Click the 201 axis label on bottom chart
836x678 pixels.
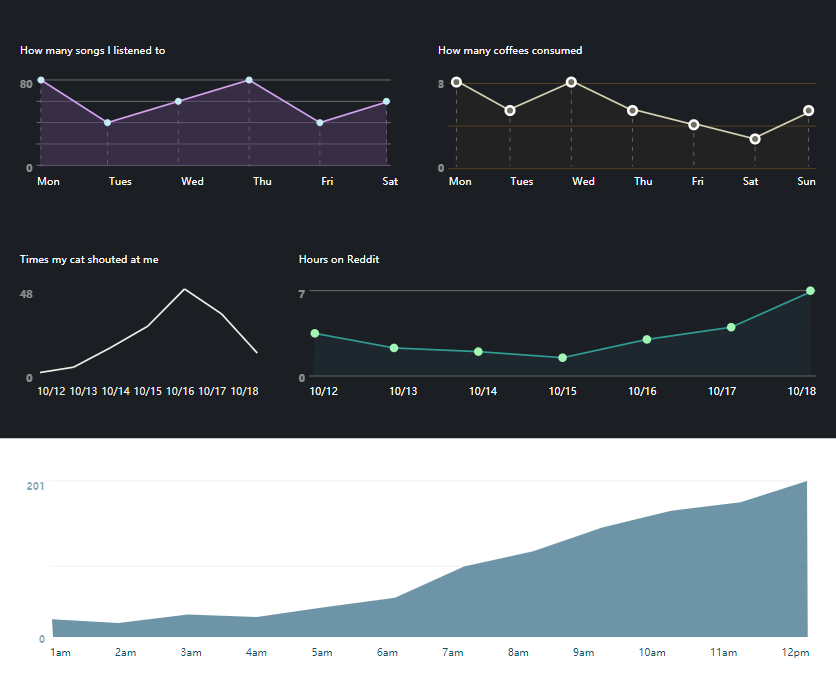tap(35, 486)
